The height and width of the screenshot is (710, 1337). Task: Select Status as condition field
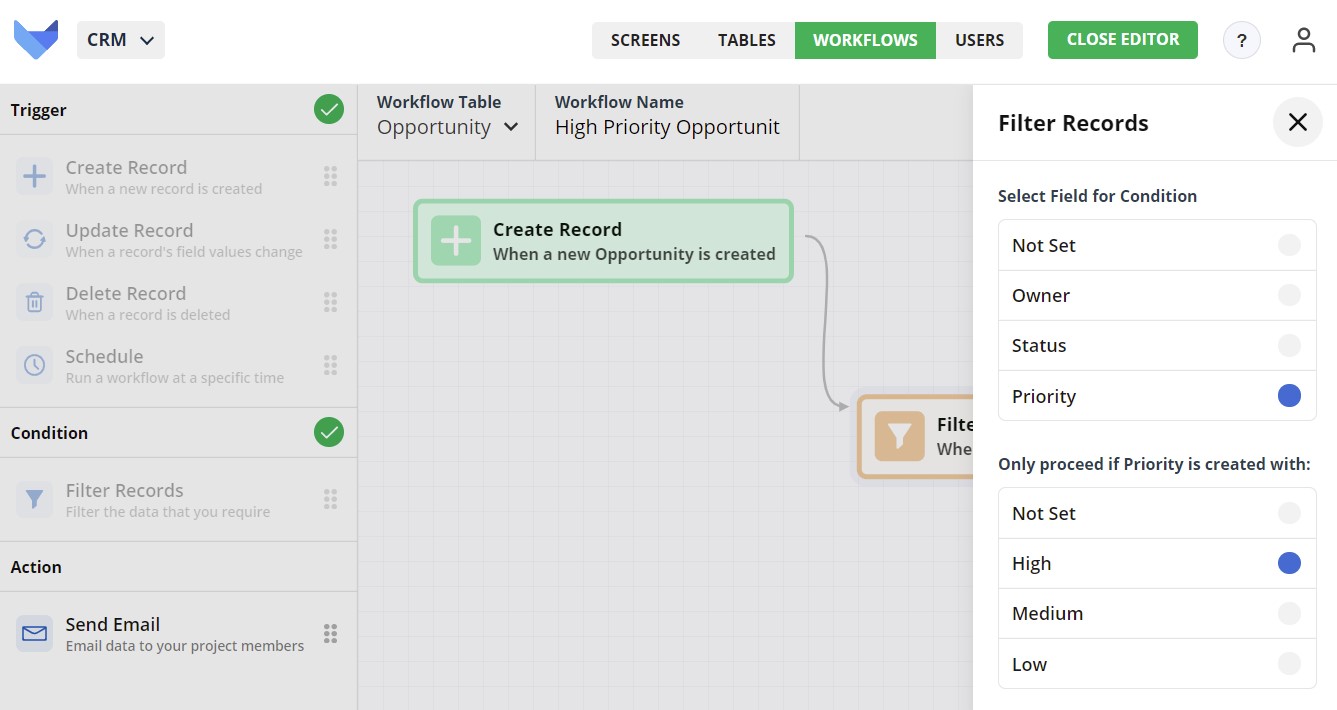tap(1157, 345)
